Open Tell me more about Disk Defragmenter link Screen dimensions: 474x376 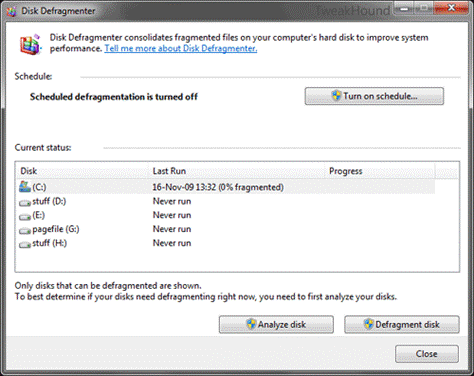181,49
